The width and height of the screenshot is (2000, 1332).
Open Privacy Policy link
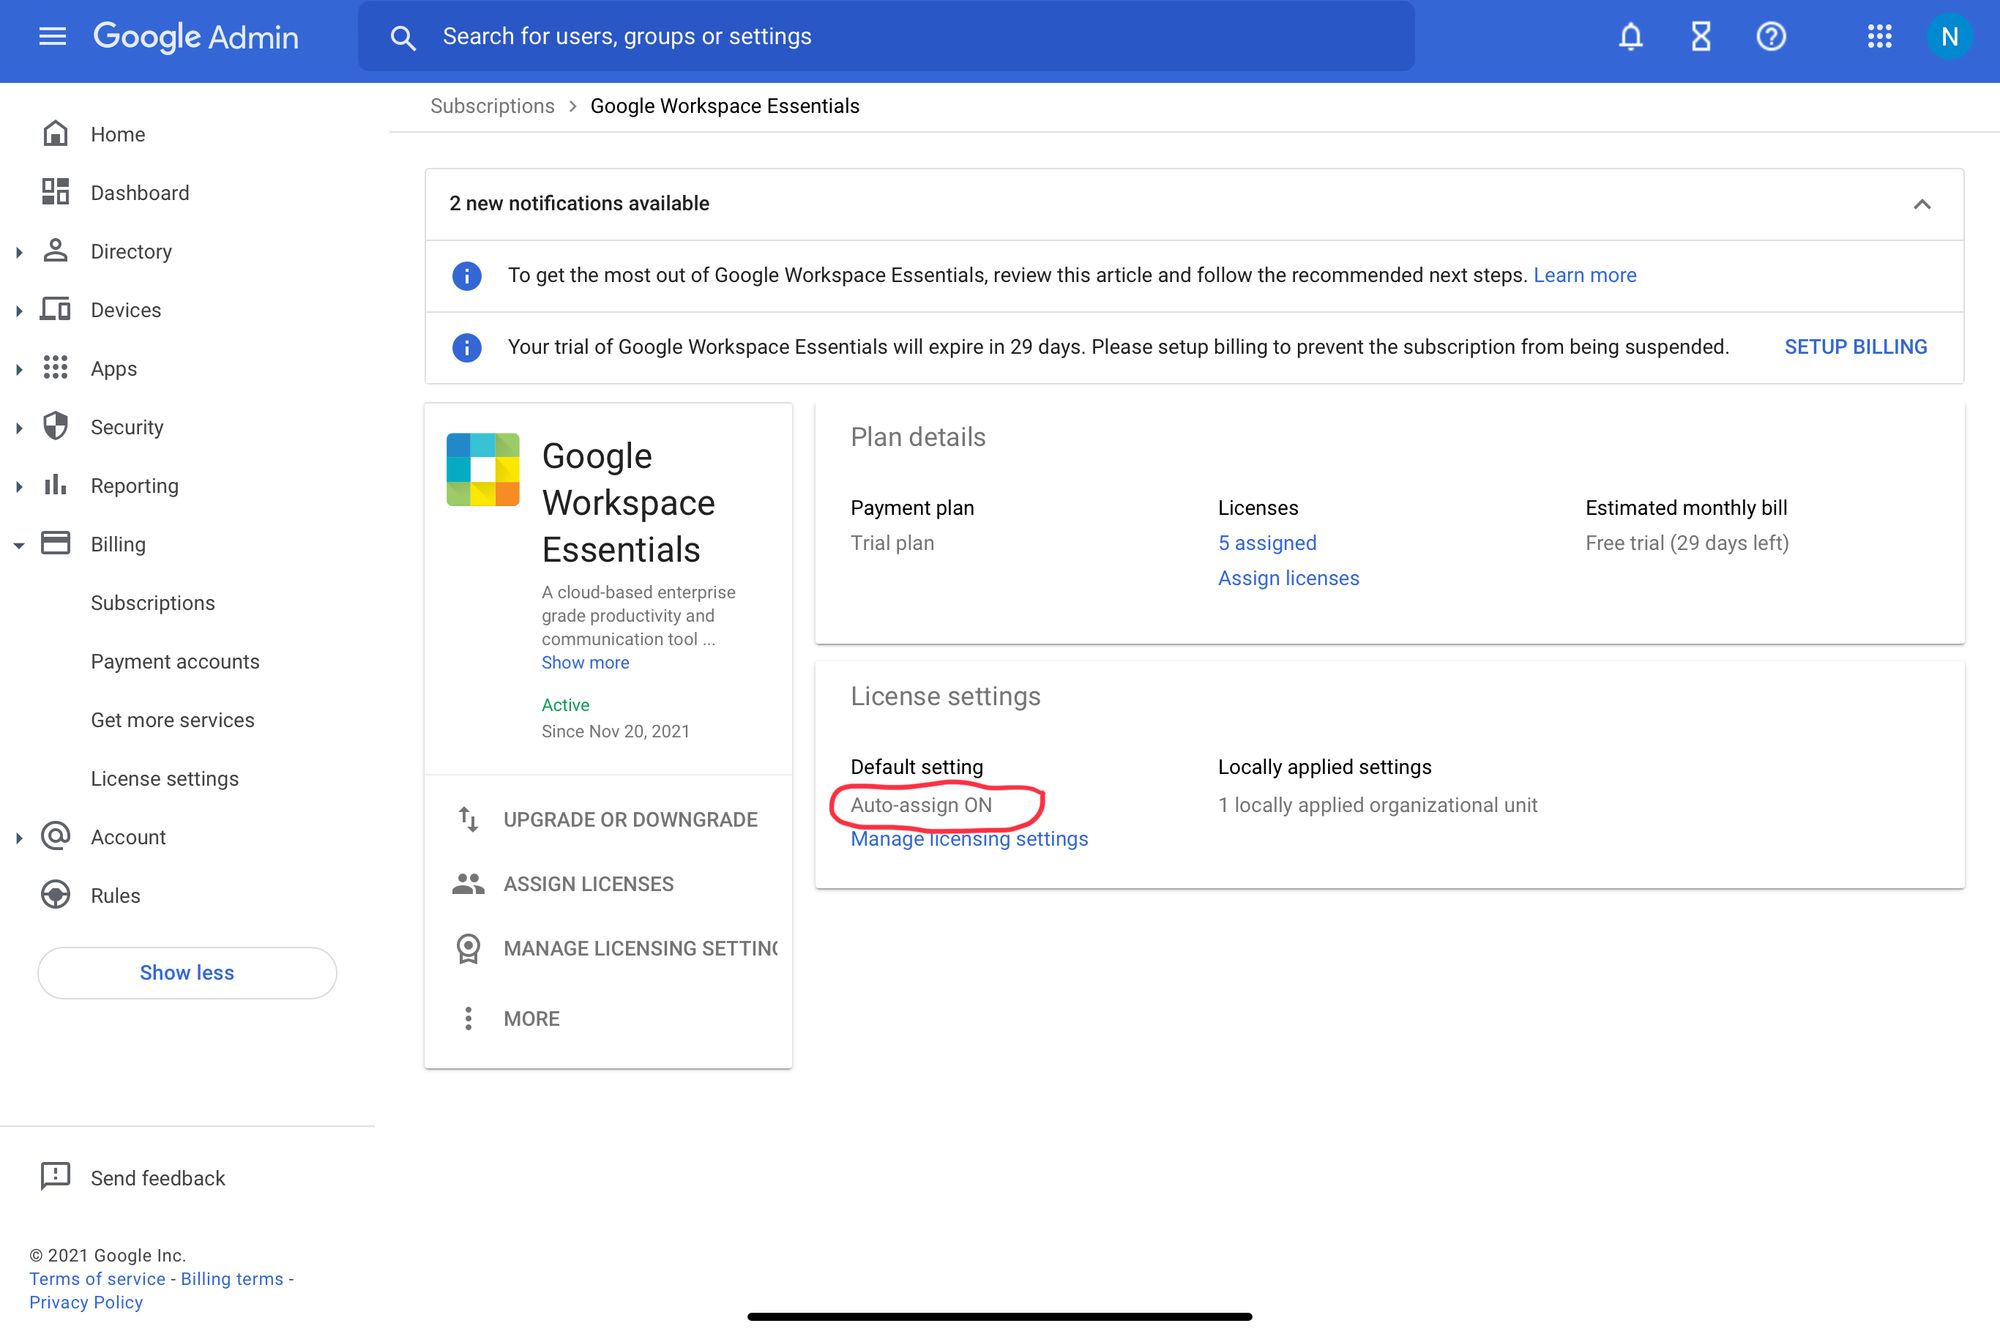86,1302
